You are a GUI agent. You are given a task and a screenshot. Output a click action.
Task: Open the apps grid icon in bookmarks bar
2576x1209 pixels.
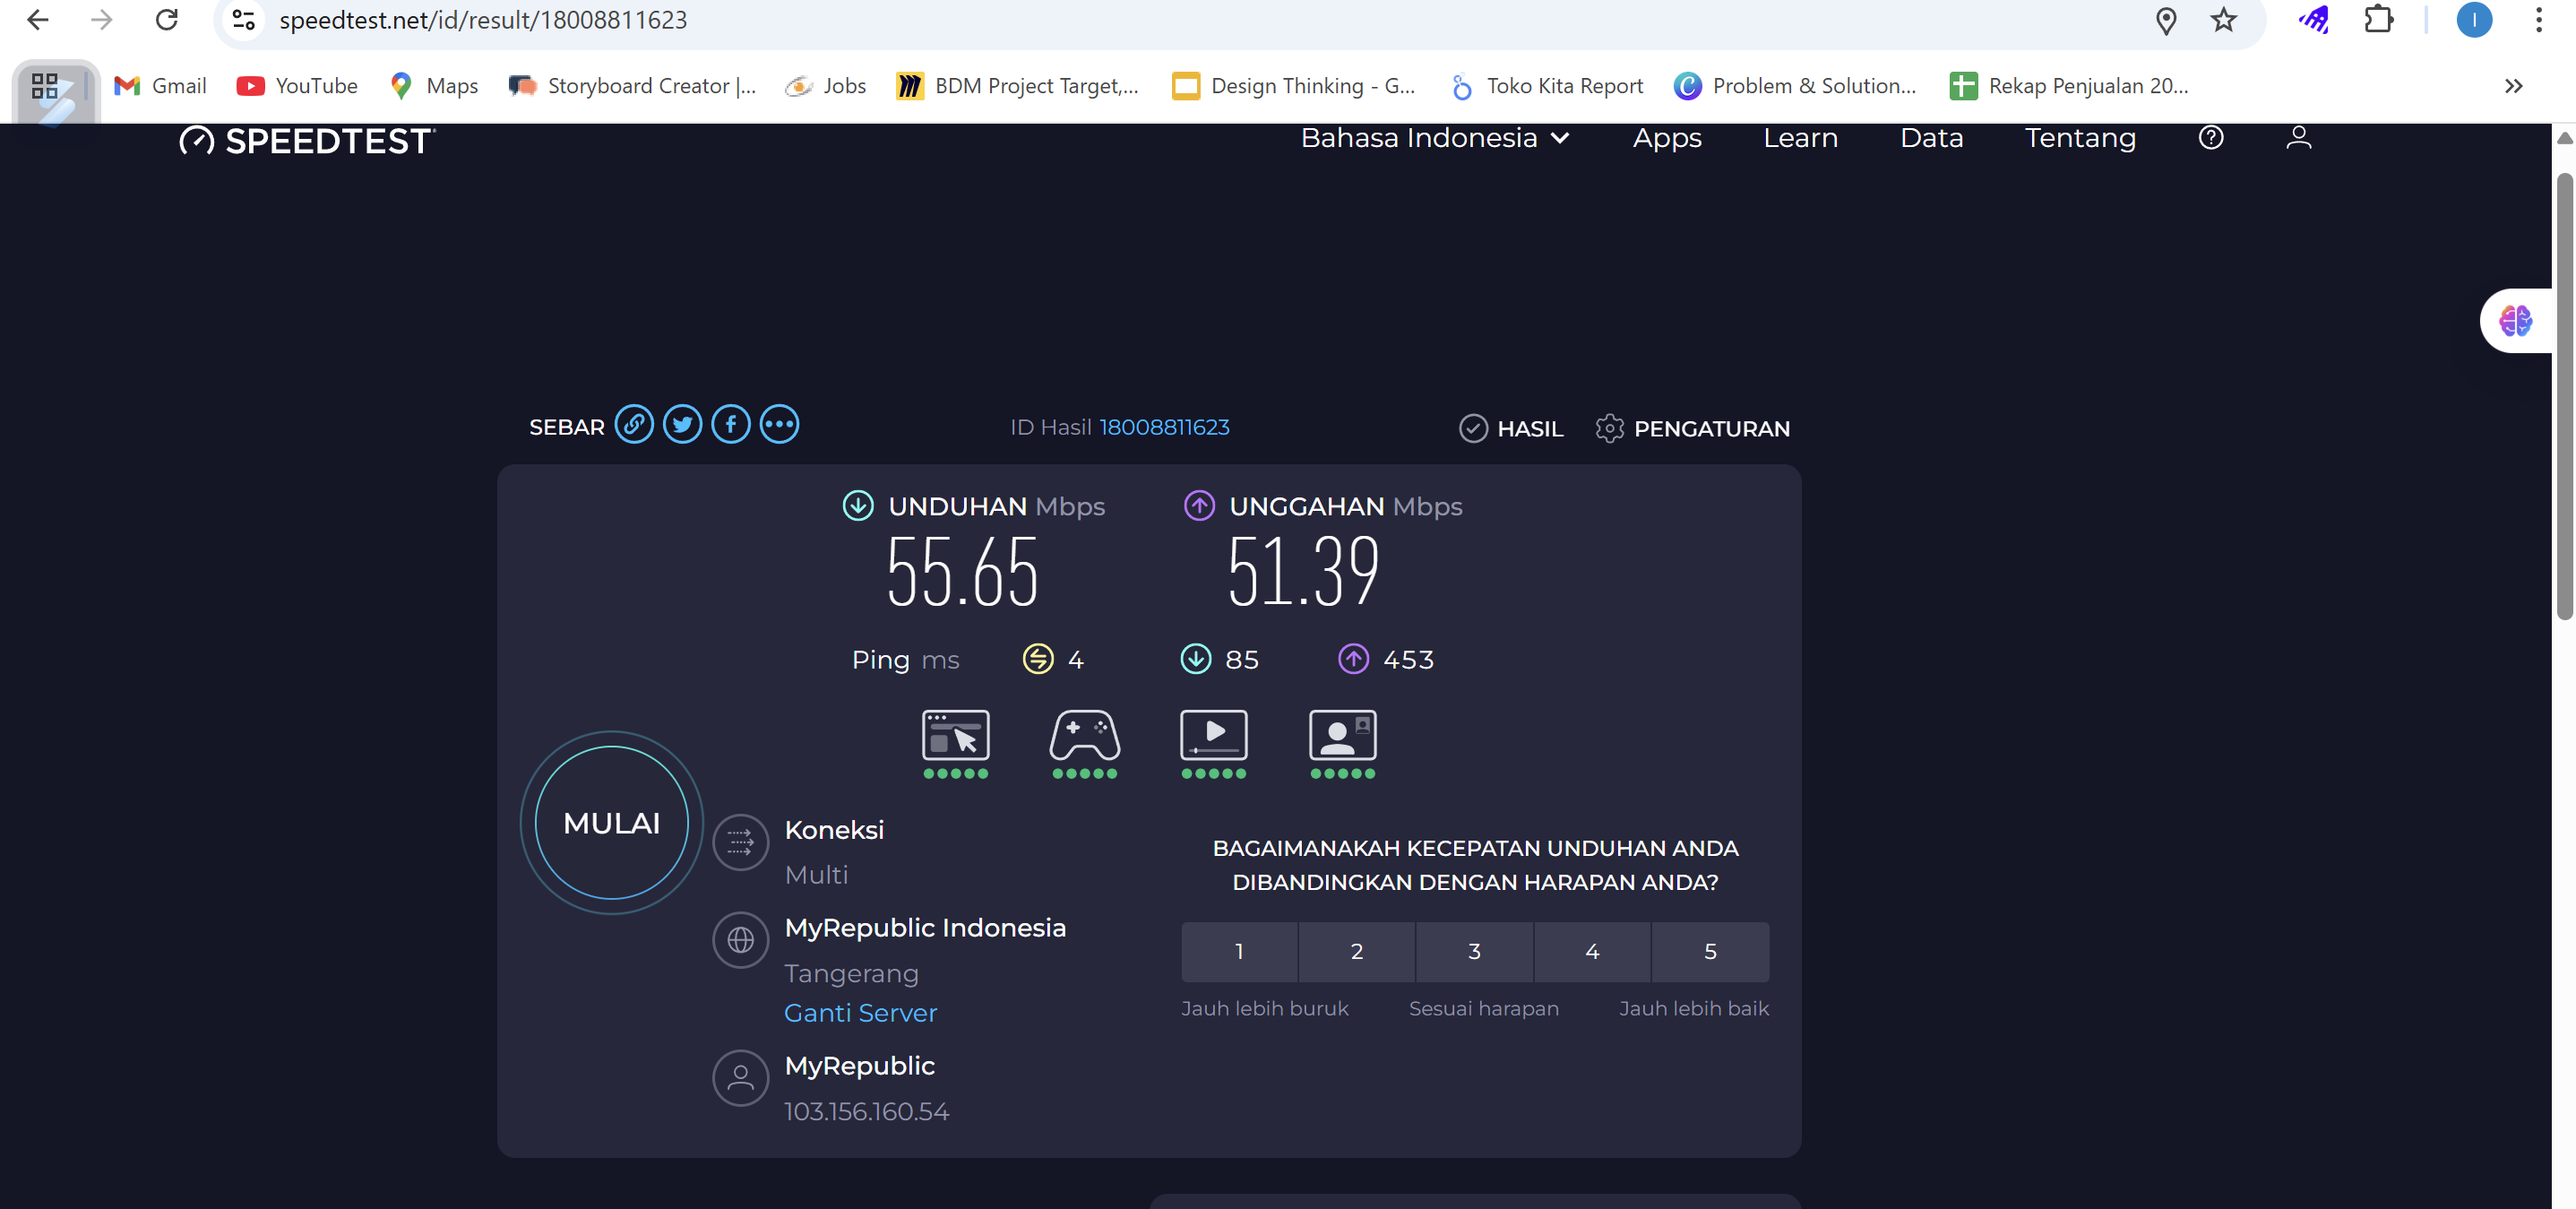(45, 86)
